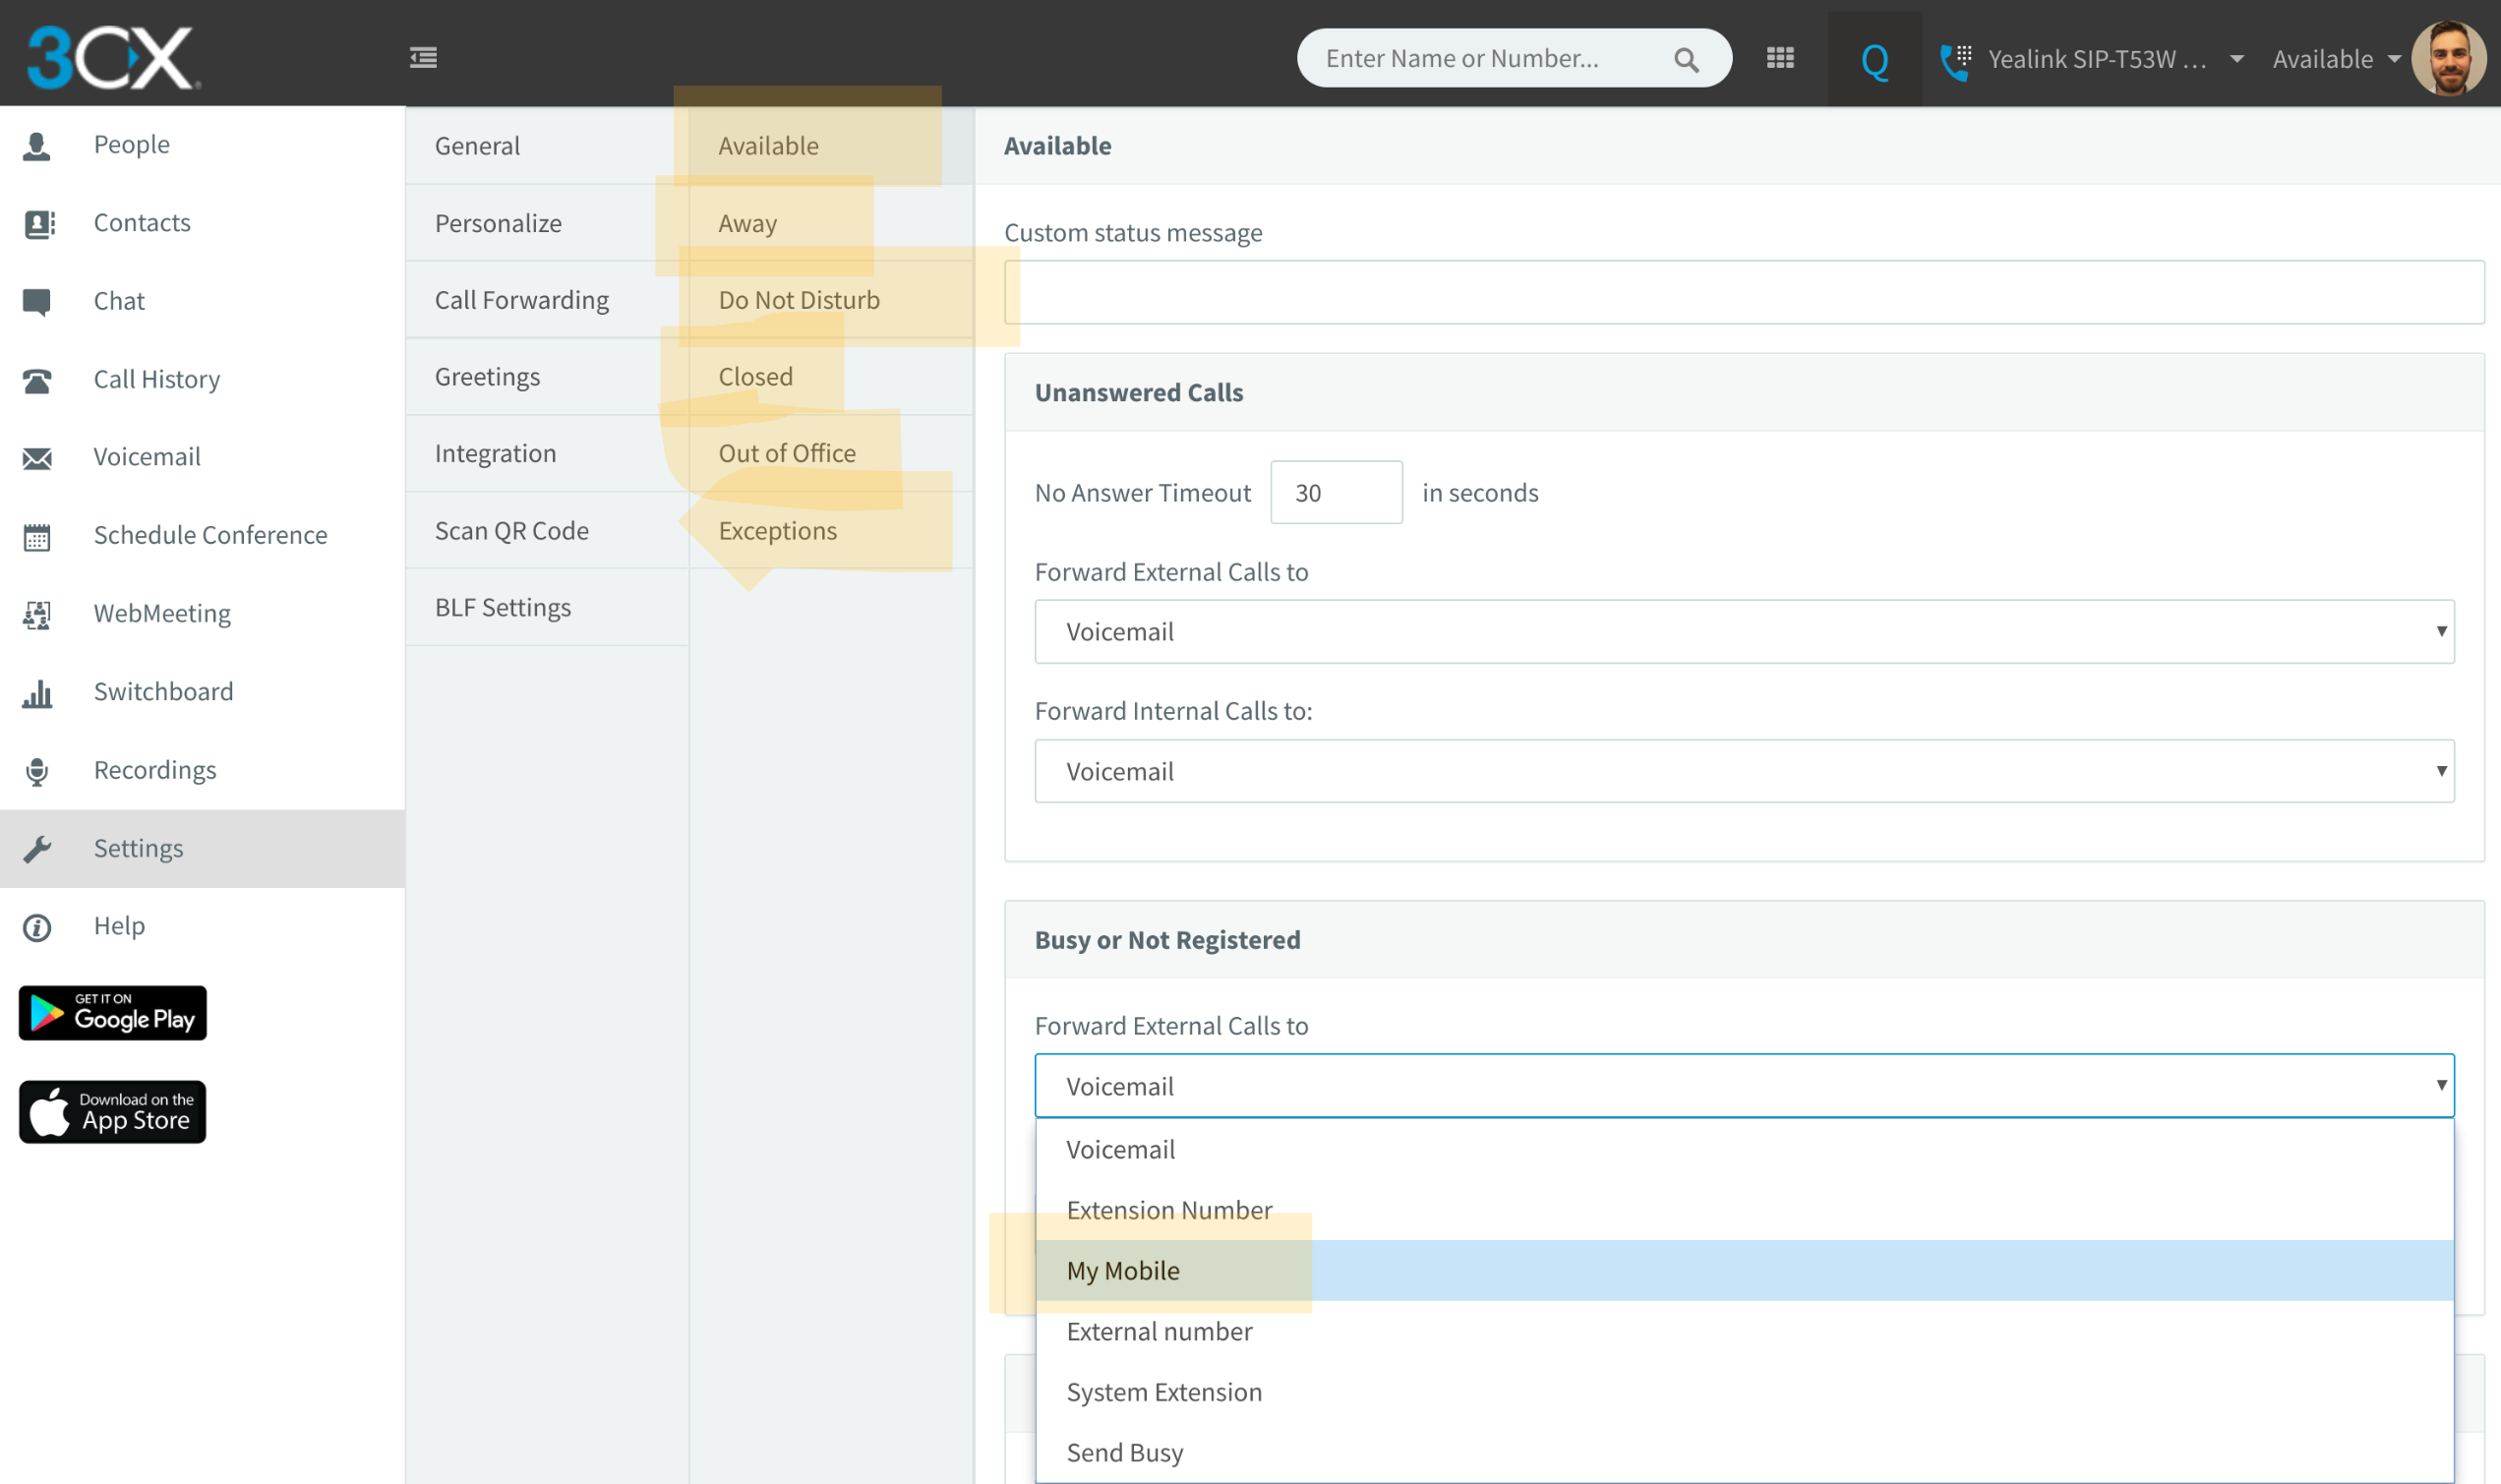Click the App Store download badge
Image resolution: width=2501 pixels, height=1484 pixels.
tap(113, 1111)
